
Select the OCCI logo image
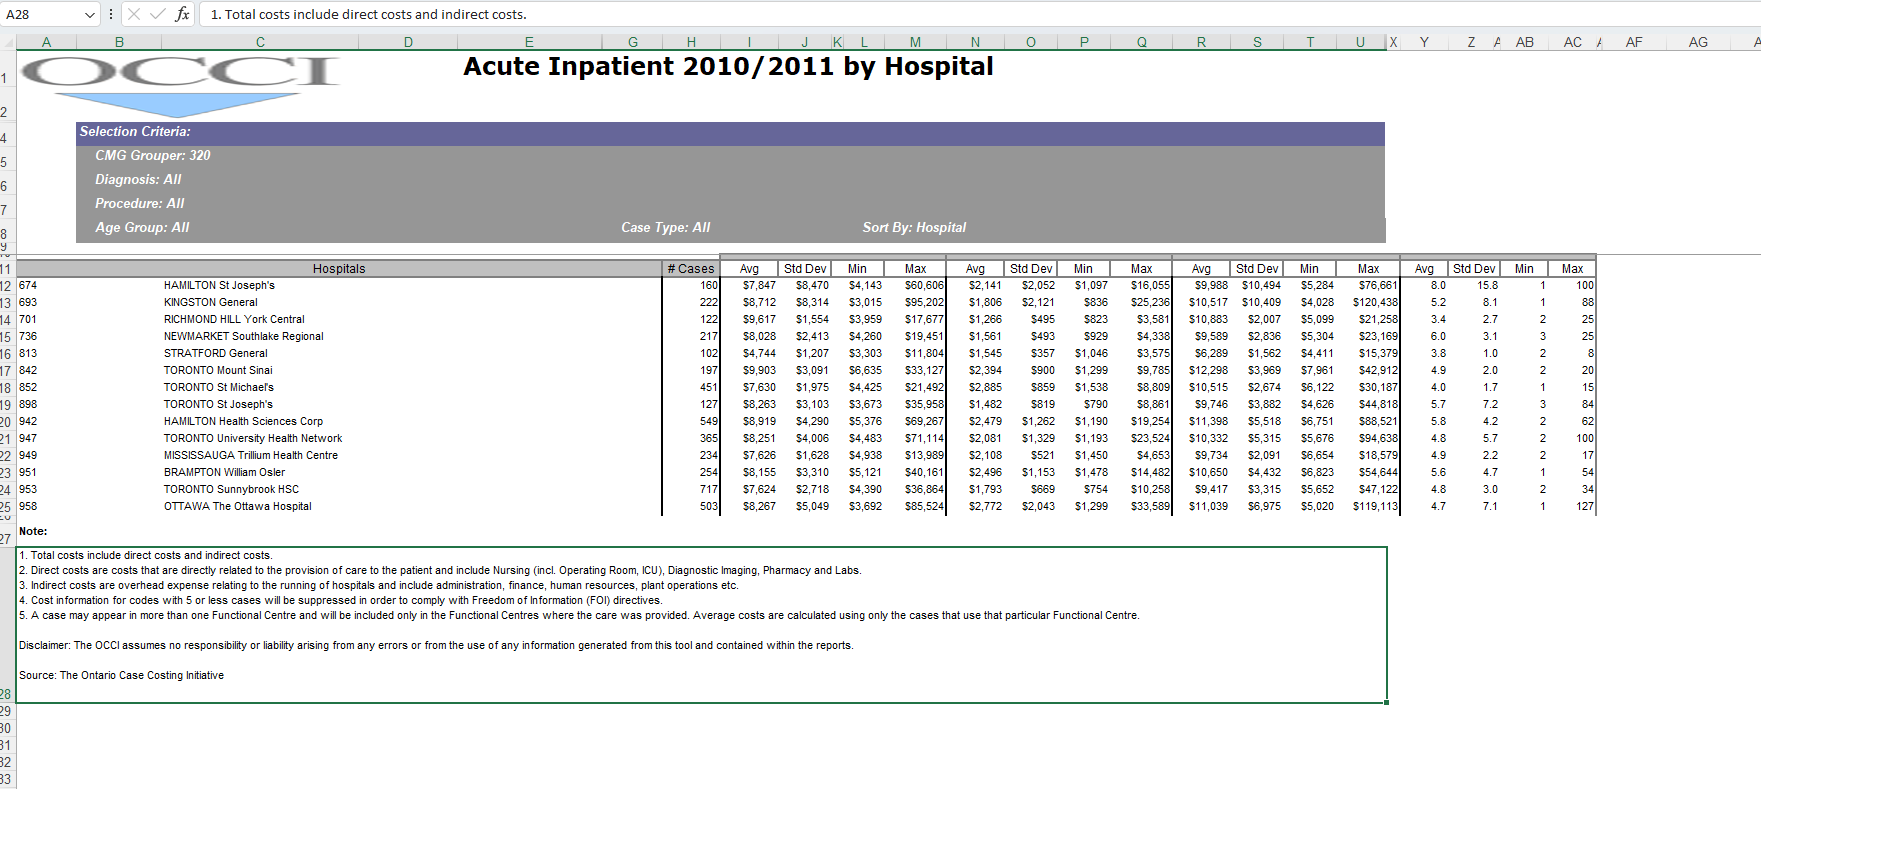180,85
